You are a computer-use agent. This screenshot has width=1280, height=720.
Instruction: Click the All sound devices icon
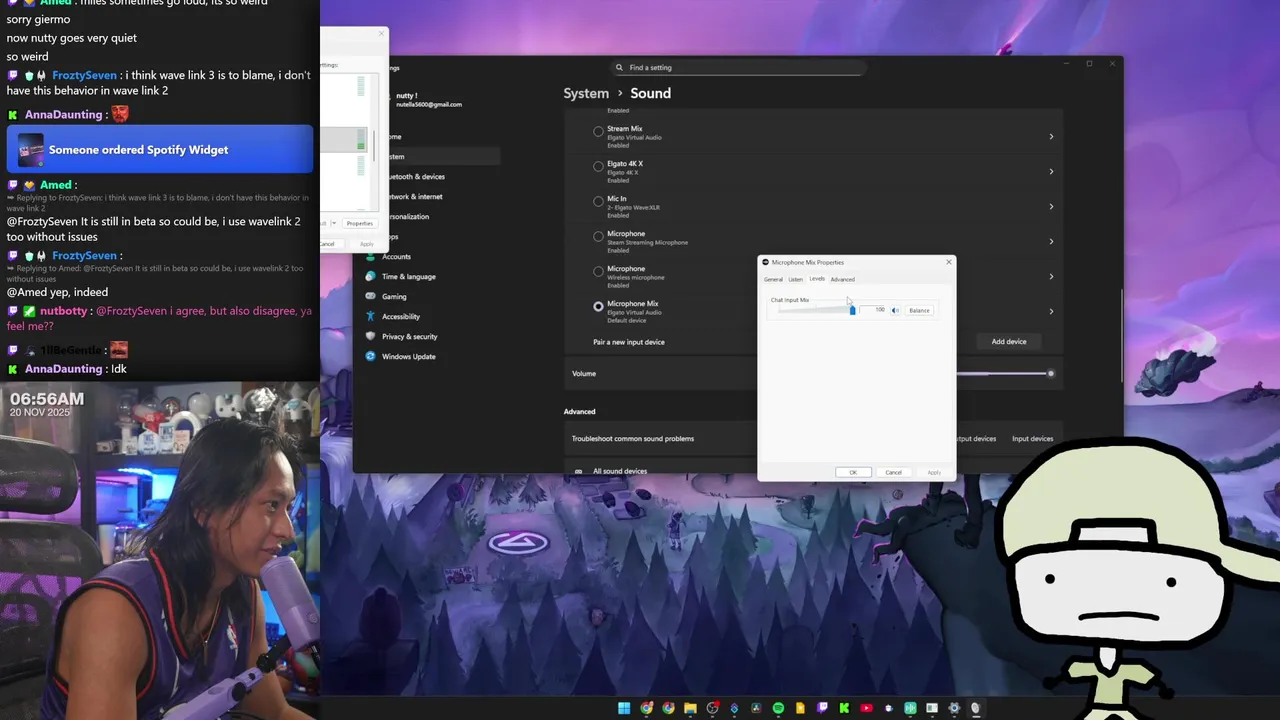(x=578, y=471)
